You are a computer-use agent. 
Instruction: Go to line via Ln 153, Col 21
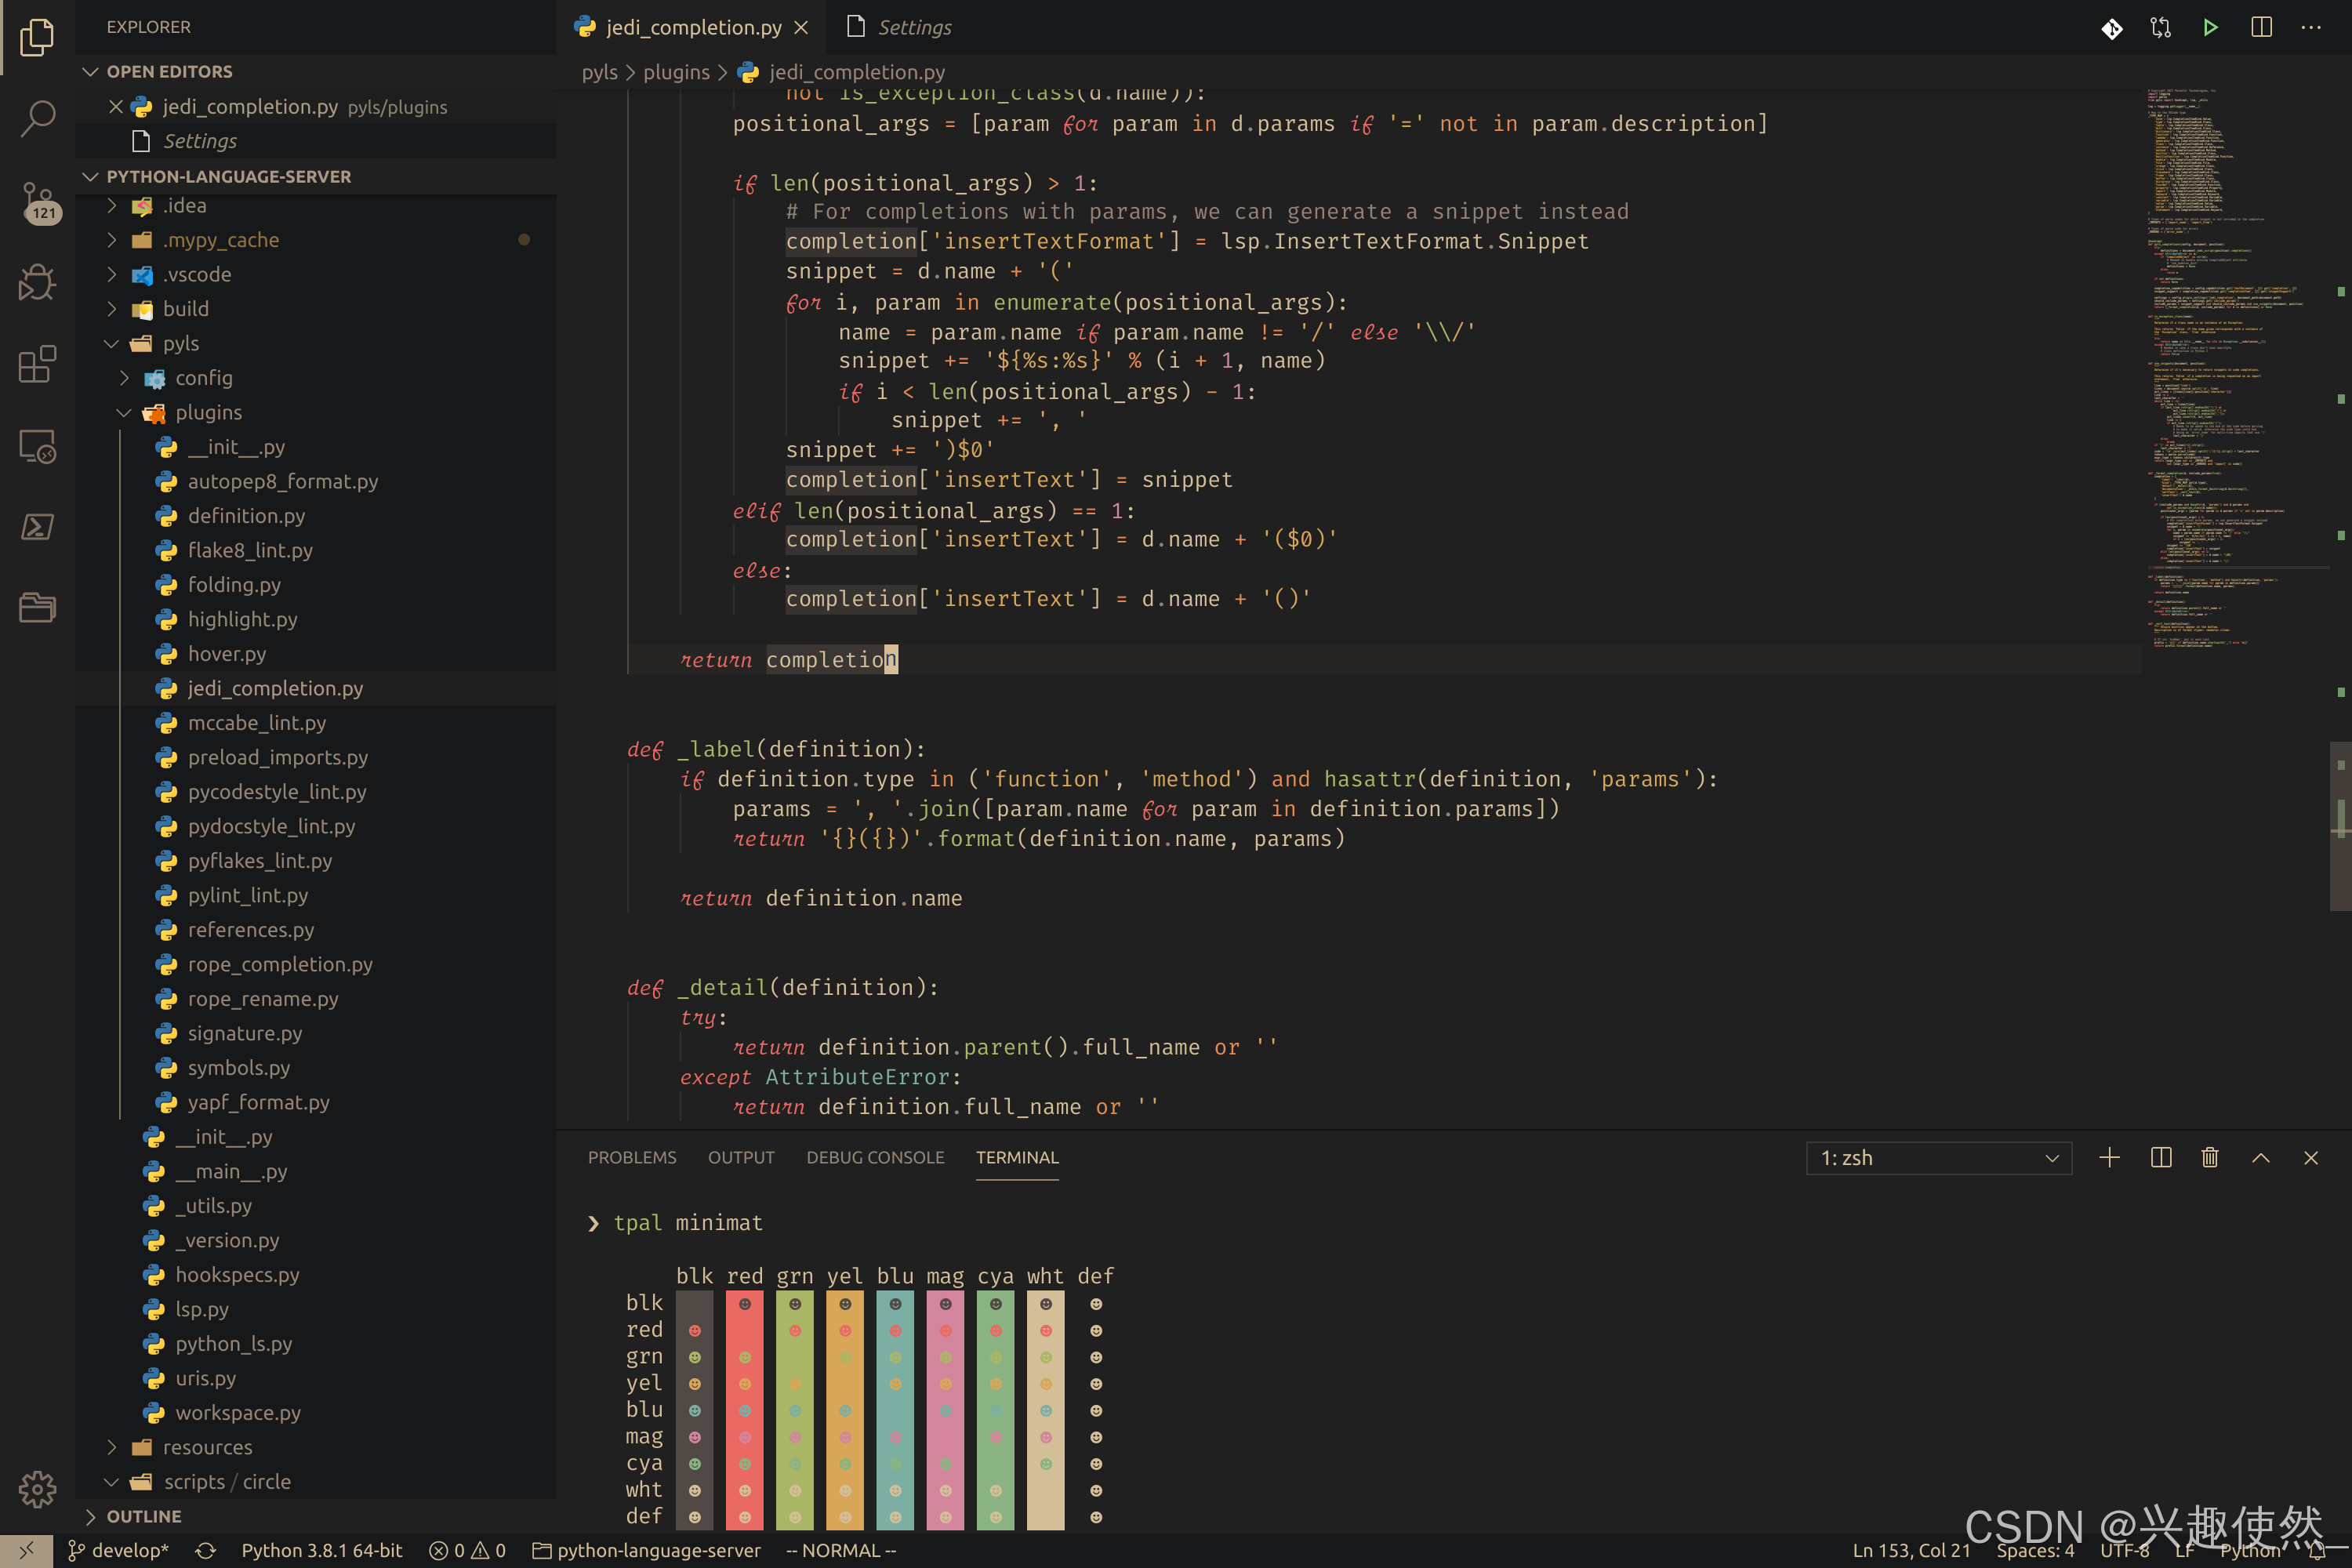(x=1911, y=1550)
